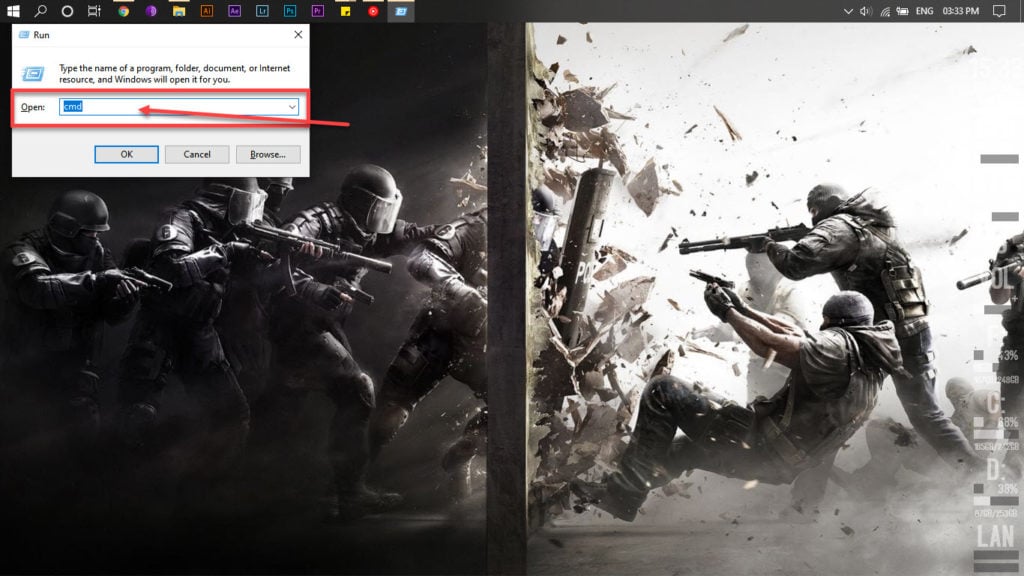Viewport: 1024px width, 576px height.
Task: Open the volume speaker control
Action: [x=866, y=11]
